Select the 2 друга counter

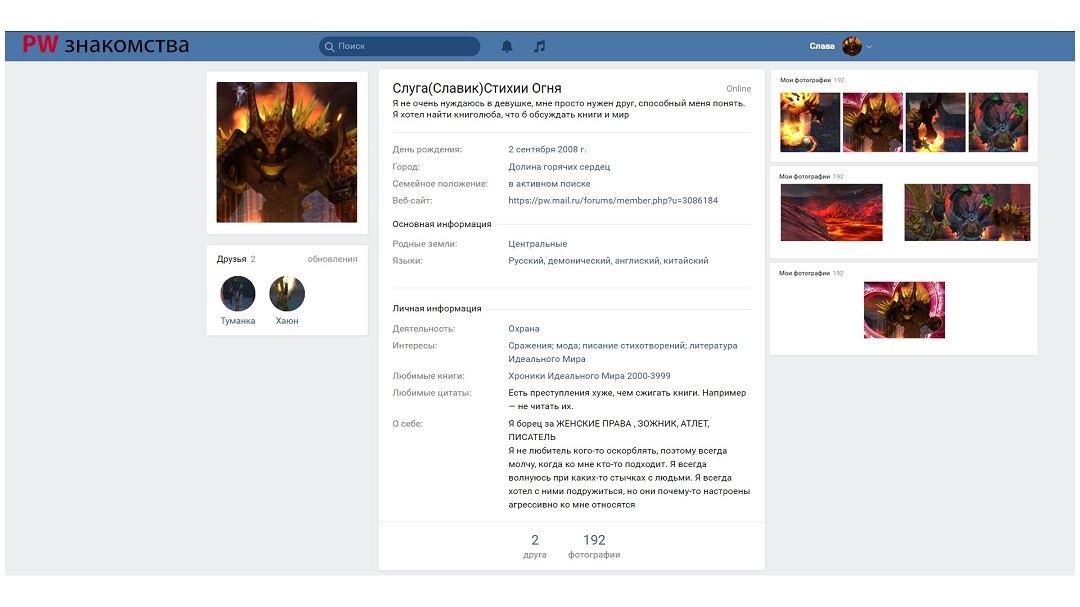(535, 546)
